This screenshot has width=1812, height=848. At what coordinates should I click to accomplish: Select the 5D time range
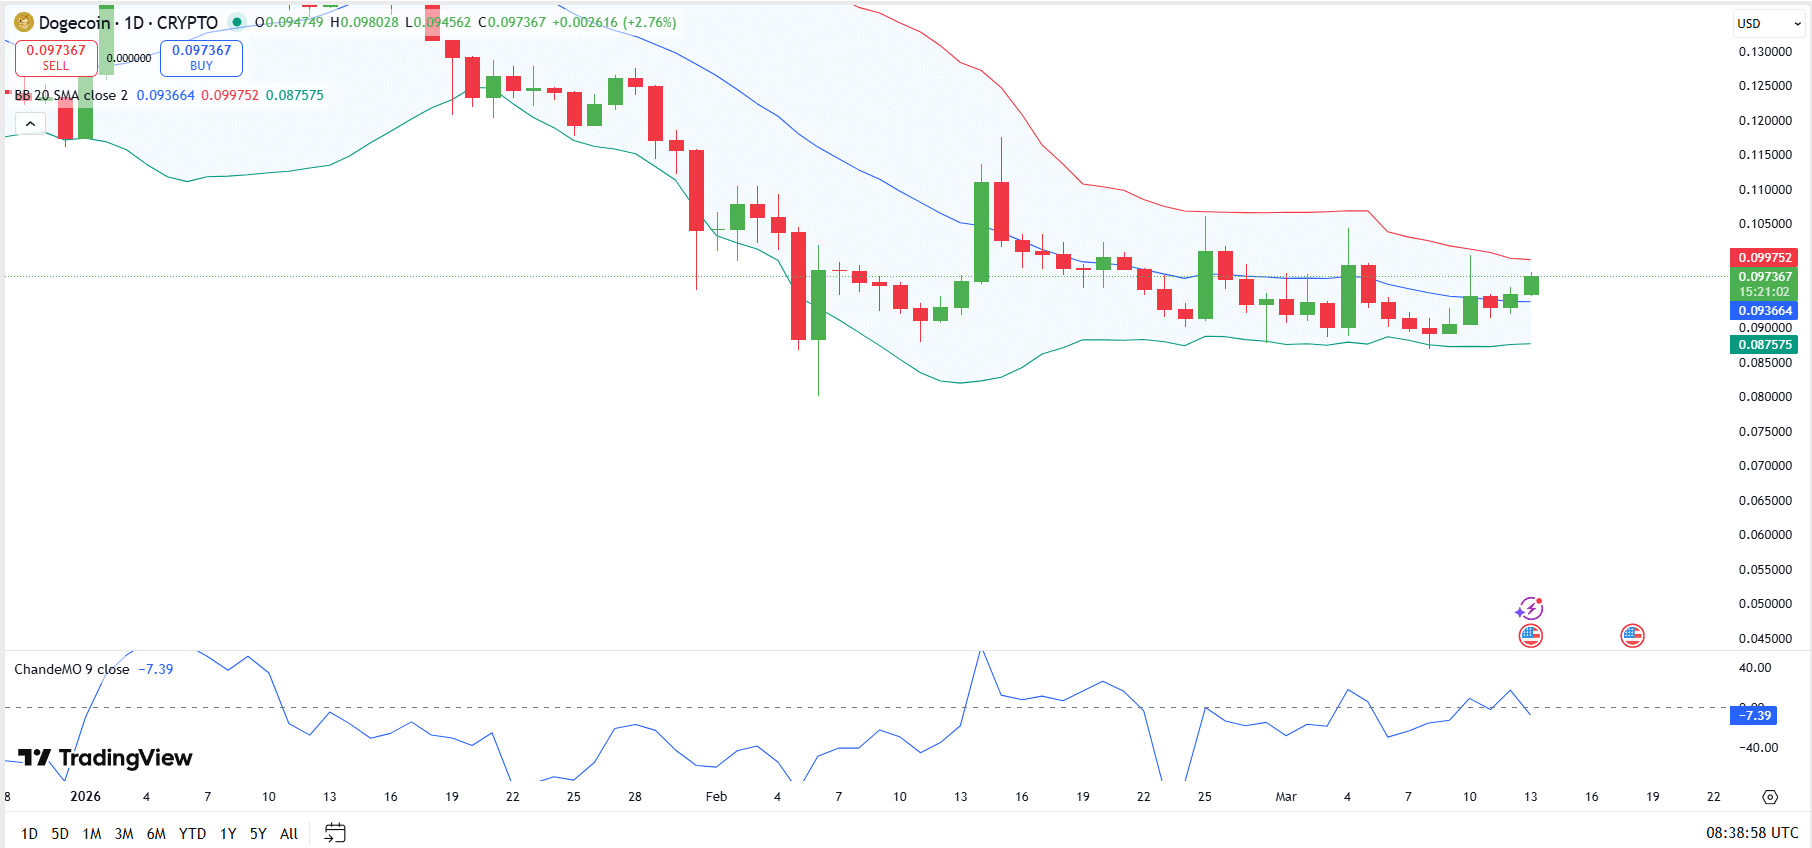(60, 833)
